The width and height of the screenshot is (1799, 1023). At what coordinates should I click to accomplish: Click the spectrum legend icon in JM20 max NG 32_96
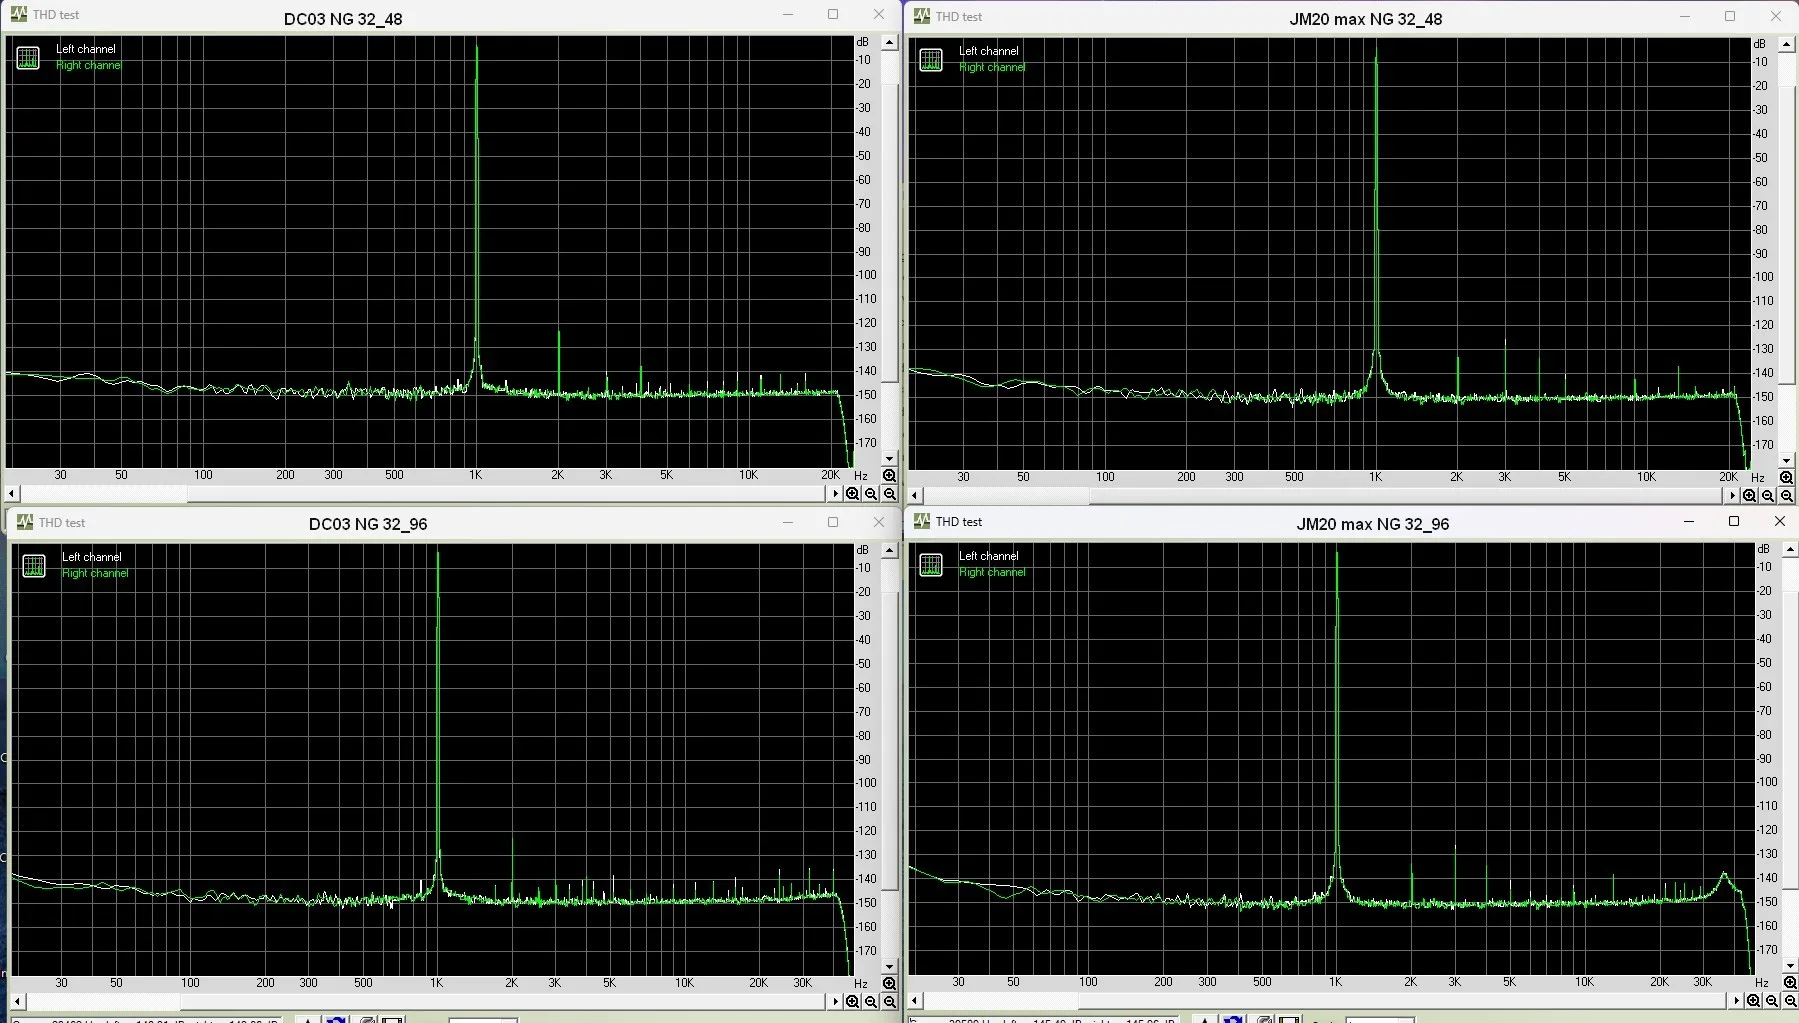click(931, 565)
